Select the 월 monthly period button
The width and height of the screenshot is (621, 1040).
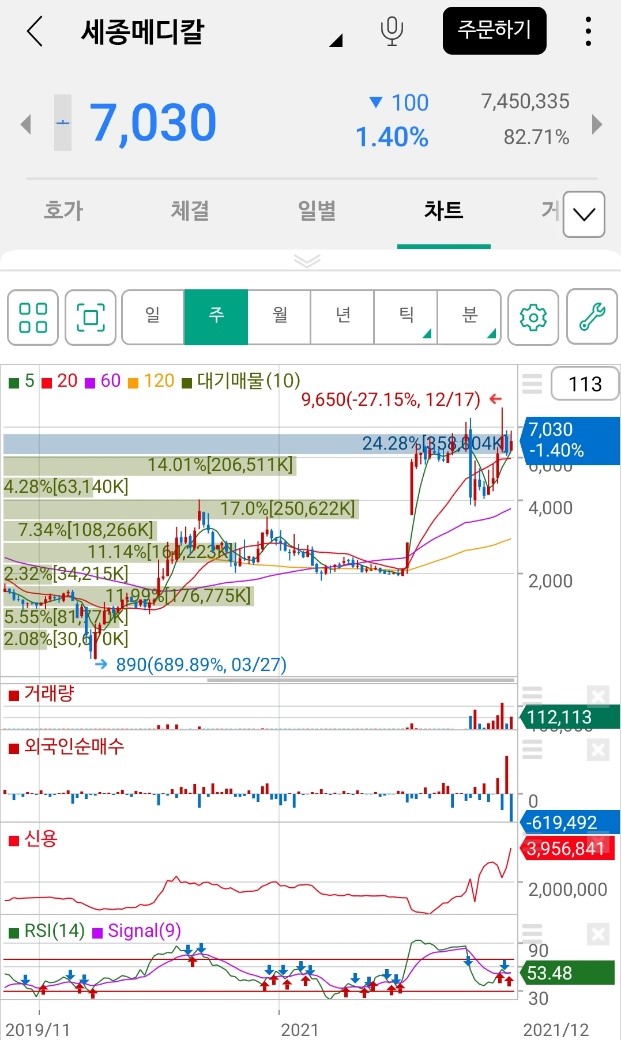[279, 317]
